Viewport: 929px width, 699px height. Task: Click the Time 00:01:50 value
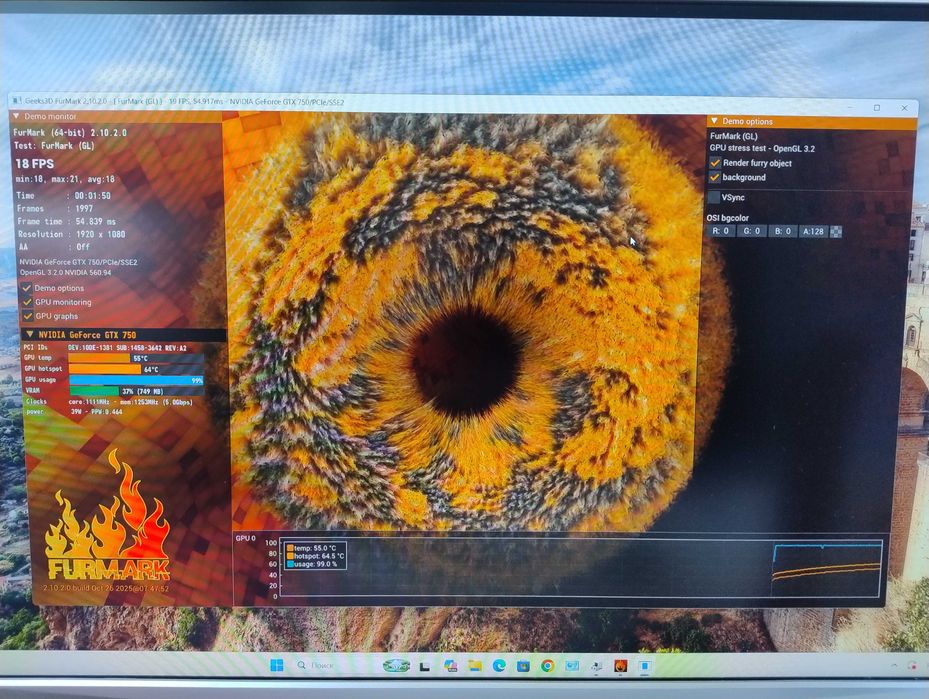coord(92,195)
